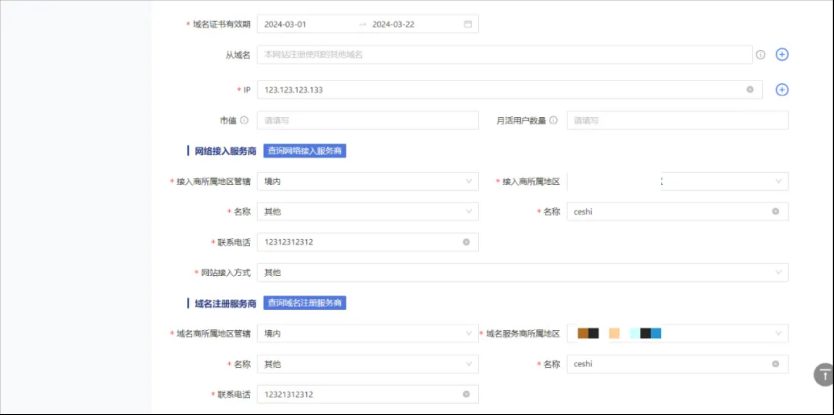
Task: Click the plus icon beside 从域名 field
Action: tap(782, 54)
